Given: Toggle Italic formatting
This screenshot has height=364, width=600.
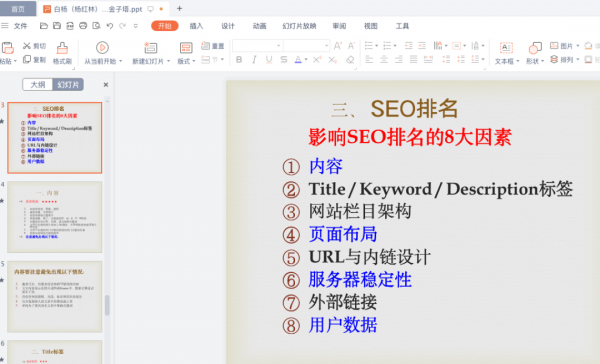Looking at the screenshot, I should click(254, 60).
